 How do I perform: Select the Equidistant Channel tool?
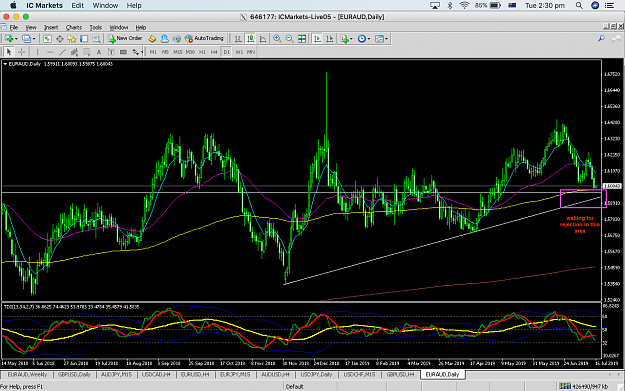click(x=74, y=52)
